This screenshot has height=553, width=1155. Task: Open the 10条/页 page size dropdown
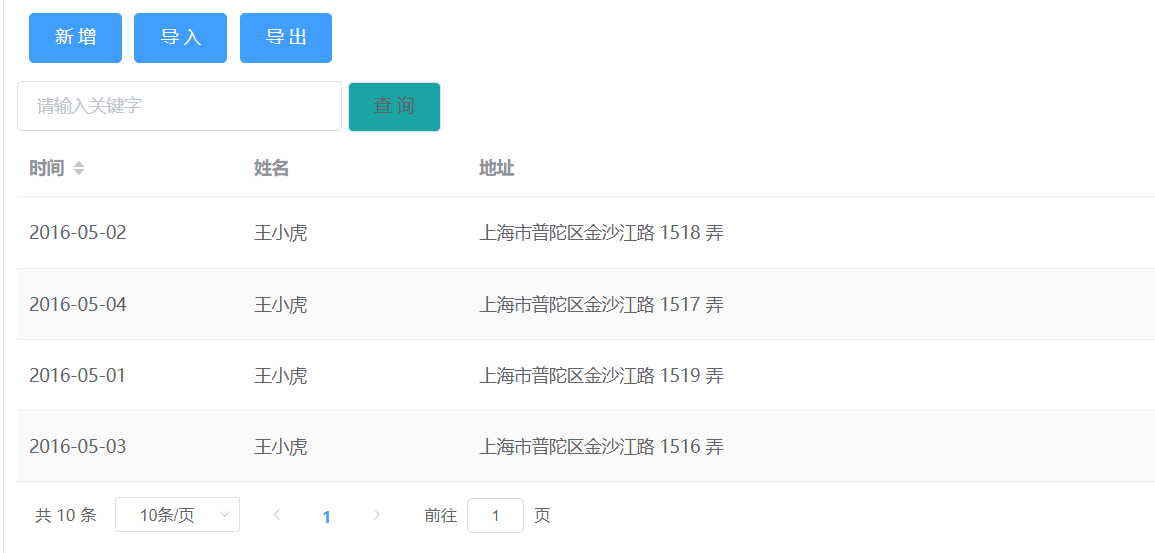pos(177,515)
